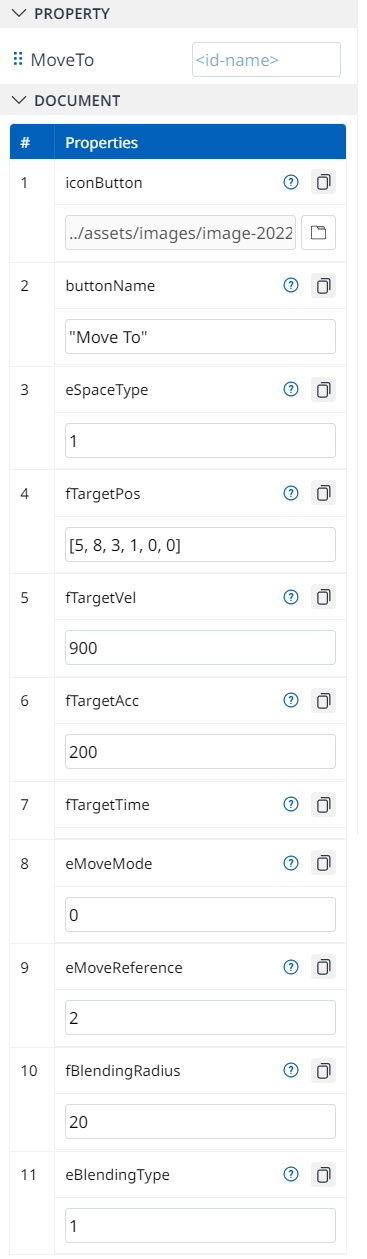Copy the fTargetPos property
Image resolution: width=367 pixels, height=1259 pixels.
(323, 493)
